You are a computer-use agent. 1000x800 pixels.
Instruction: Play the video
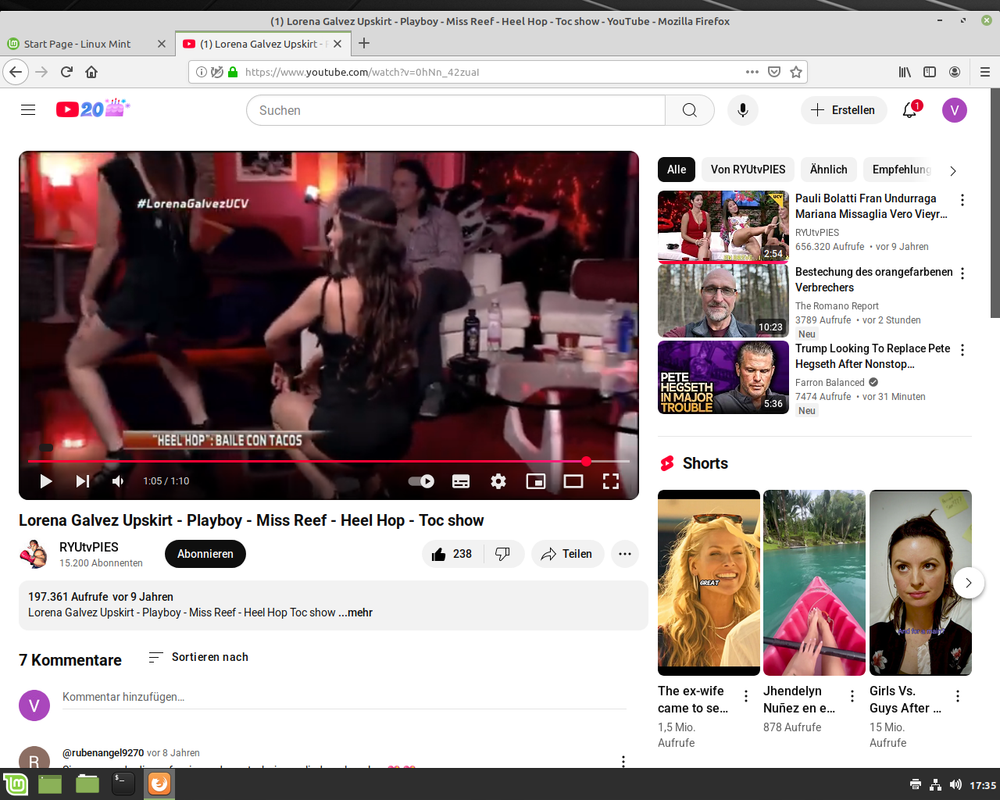(45, 481)
